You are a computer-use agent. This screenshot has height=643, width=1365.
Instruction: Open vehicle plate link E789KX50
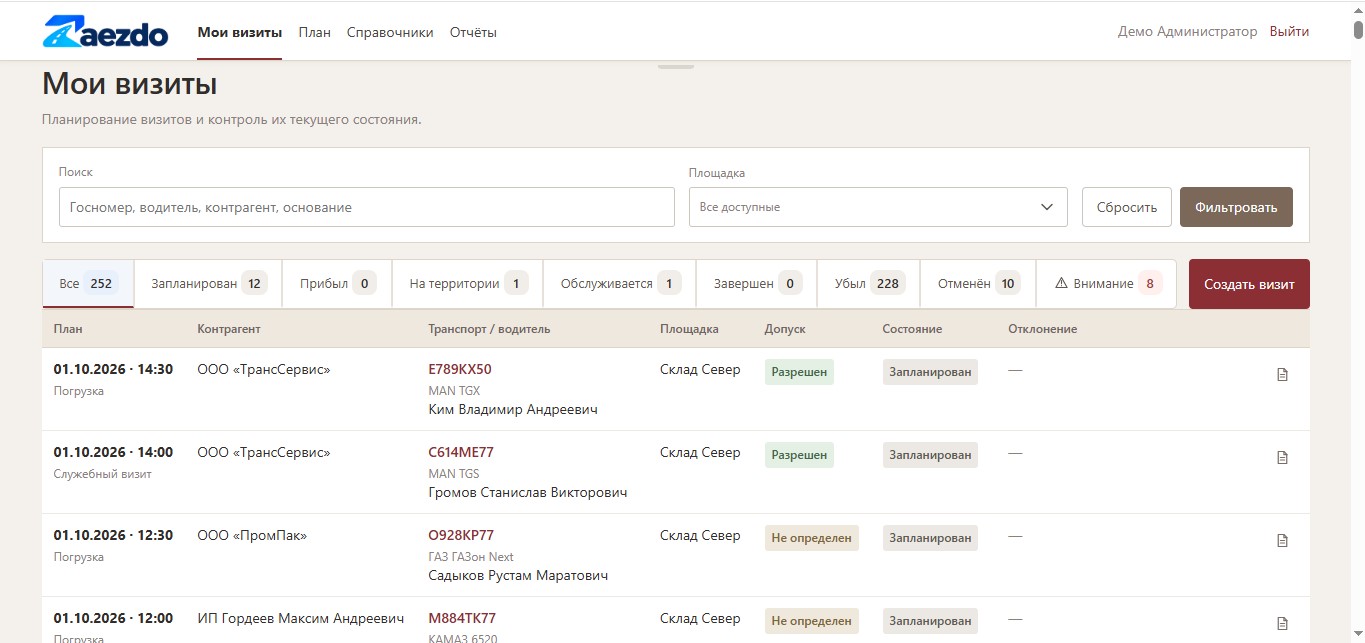tap(460, 369)
